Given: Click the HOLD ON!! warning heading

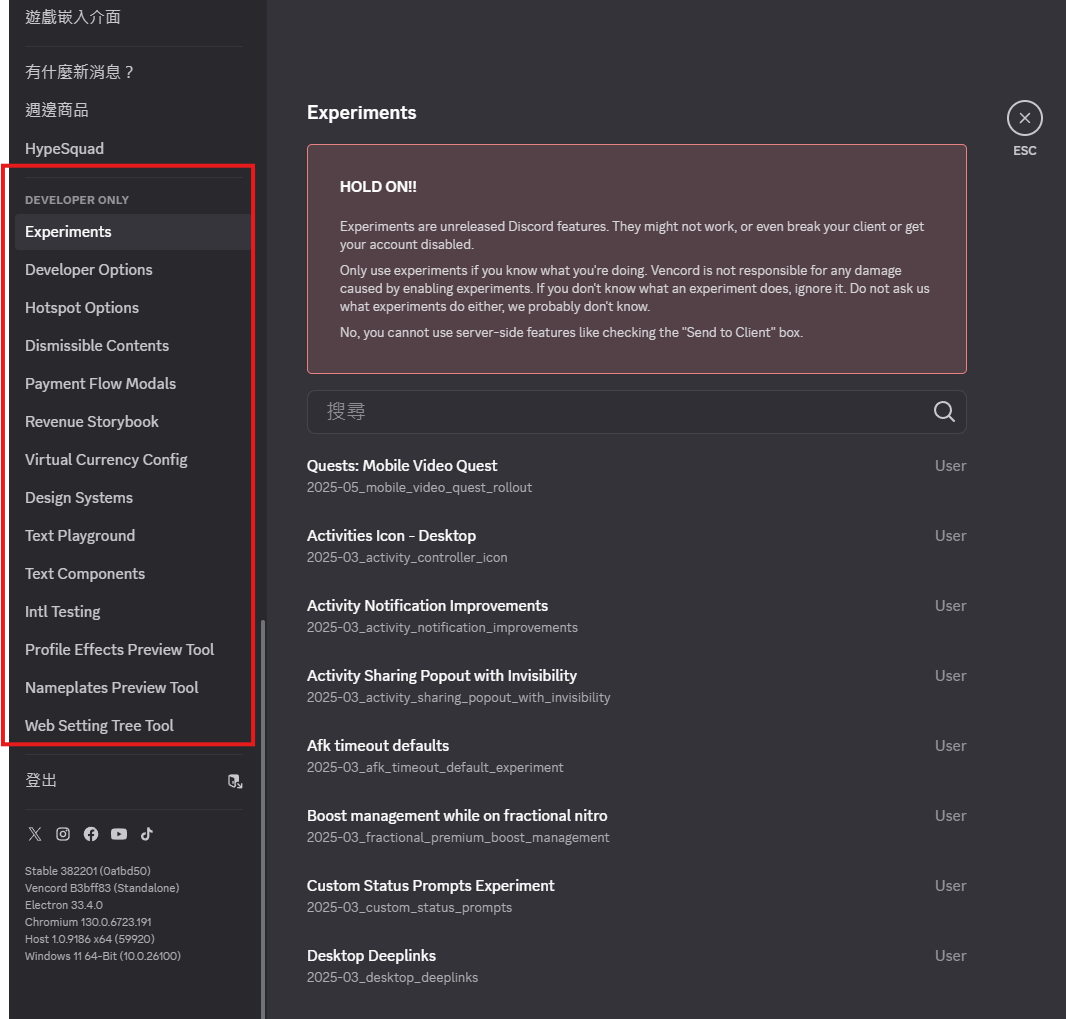Looking at the screenshot, I should pos(378,187).
